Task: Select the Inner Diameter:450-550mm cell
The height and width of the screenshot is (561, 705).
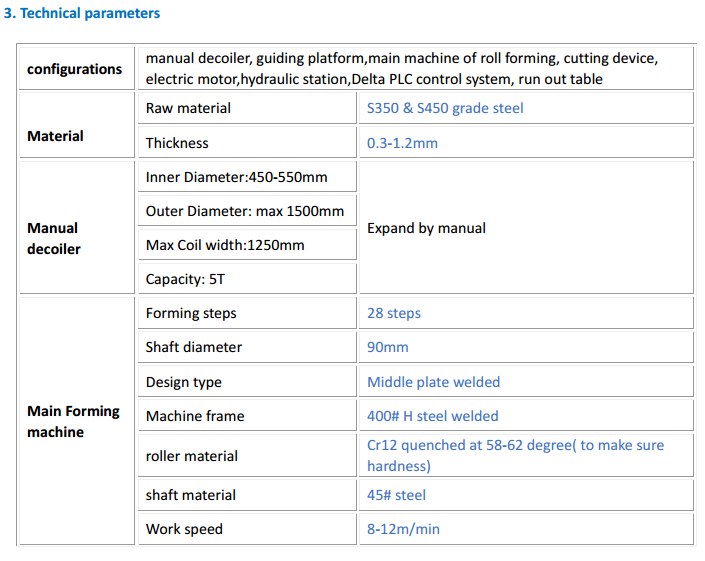Action: [247, 177]
